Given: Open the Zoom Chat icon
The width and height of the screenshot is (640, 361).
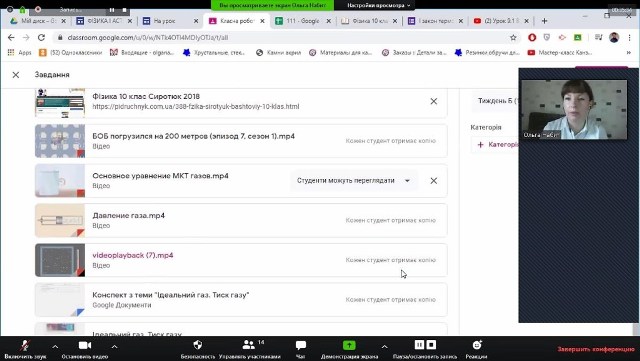Looking at the screenshot, I should click(301, 345).
